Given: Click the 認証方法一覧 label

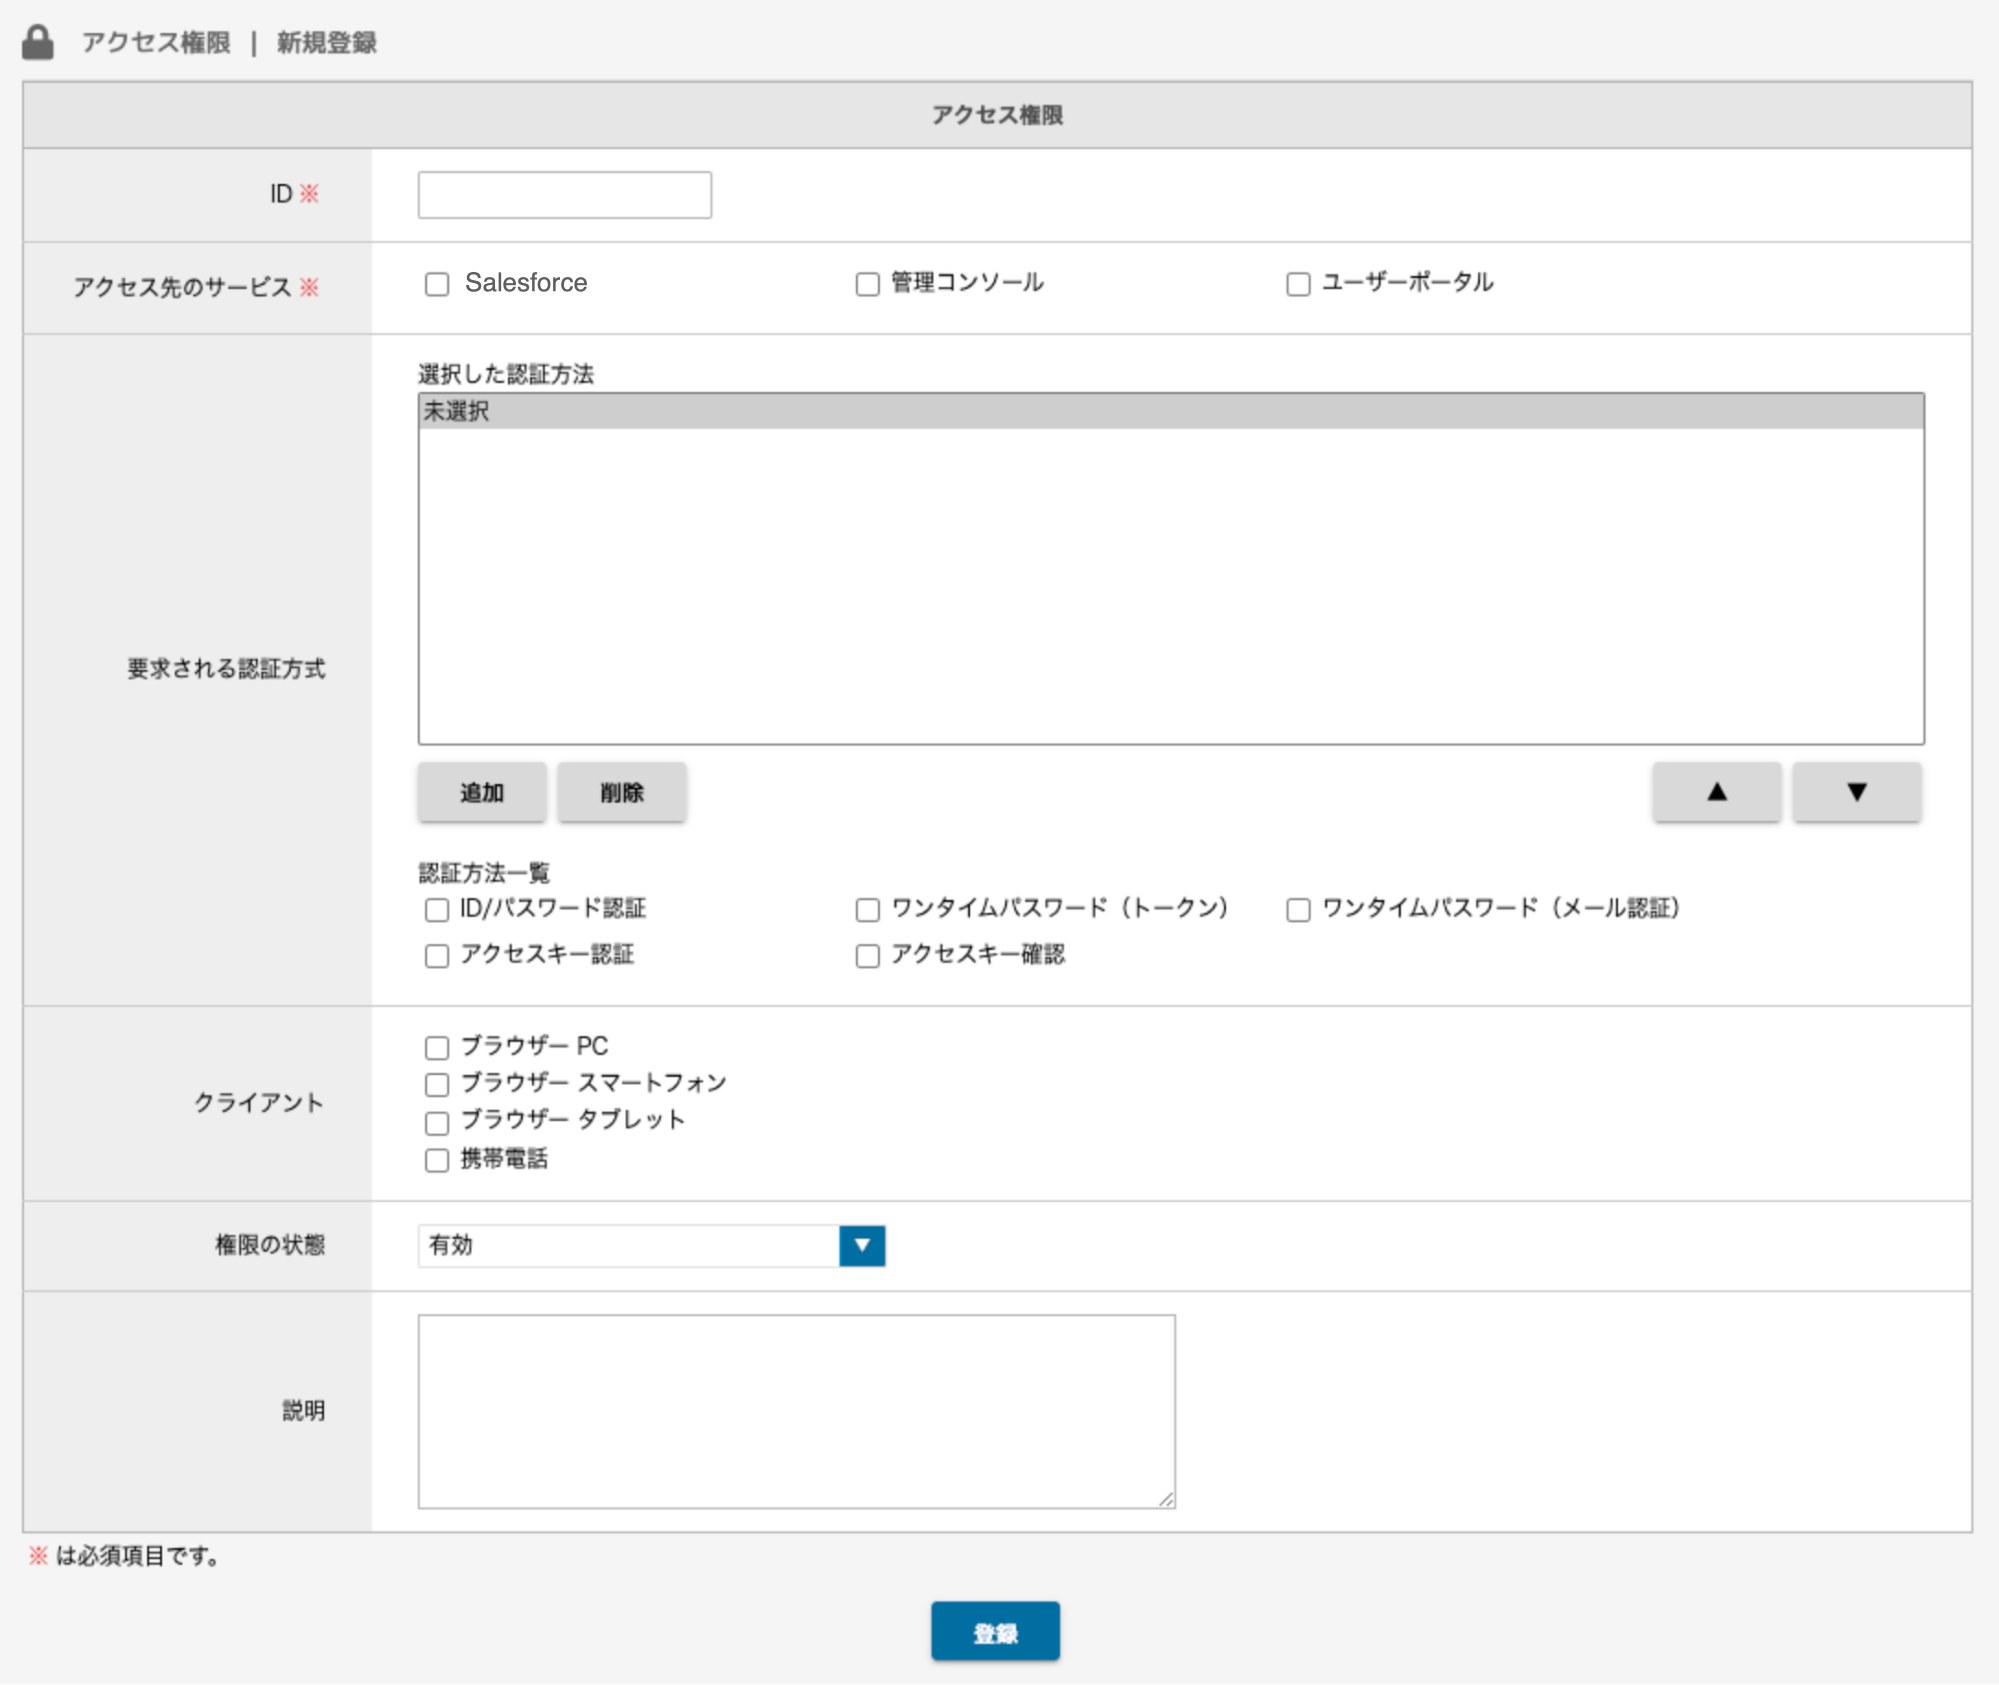Looking at the screenshot, I should point(484,873).
